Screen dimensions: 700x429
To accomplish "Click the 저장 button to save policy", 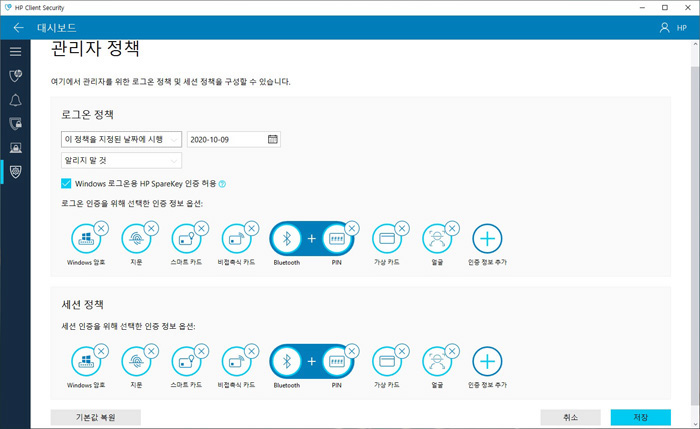I will pos(640,417).
